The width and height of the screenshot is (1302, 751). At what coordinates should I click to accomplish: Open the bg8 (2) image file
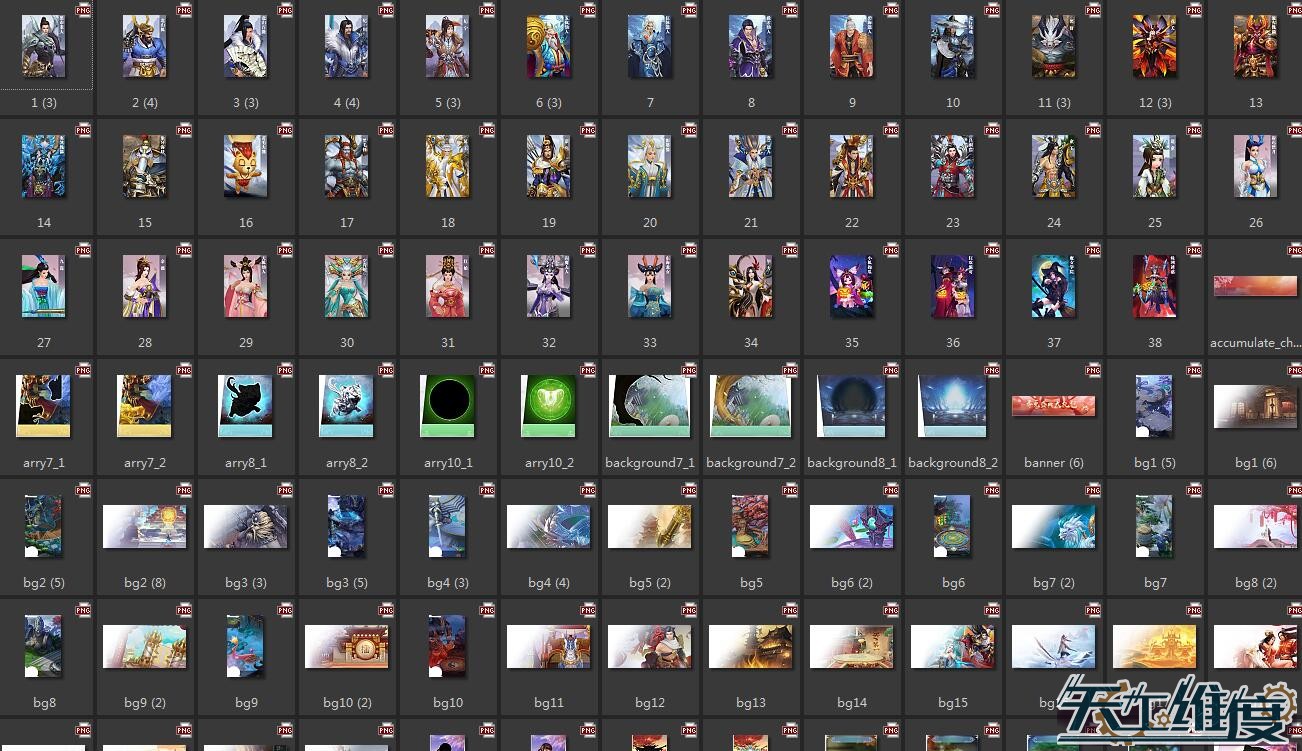point(1255,527)
